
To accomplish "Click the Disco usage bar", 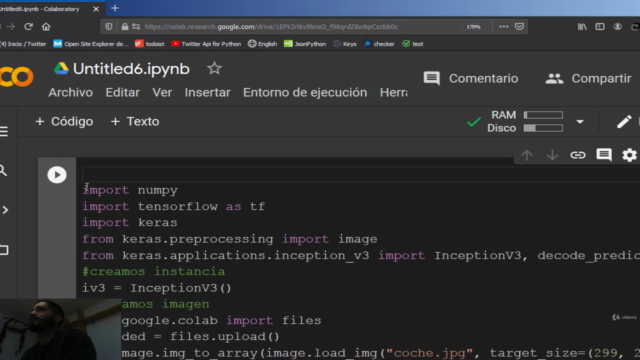I will 543,128.
